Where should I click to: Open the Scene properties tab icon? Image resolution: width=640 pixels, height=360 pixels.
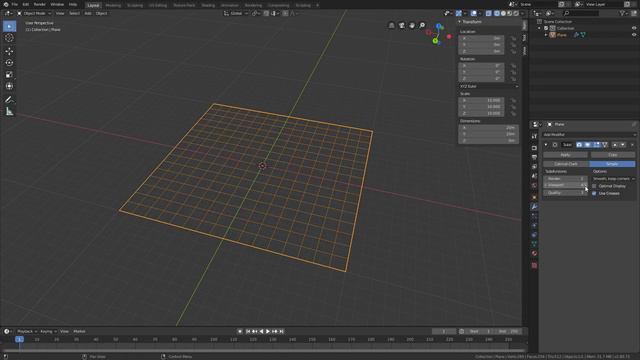(x=534, y=176)
